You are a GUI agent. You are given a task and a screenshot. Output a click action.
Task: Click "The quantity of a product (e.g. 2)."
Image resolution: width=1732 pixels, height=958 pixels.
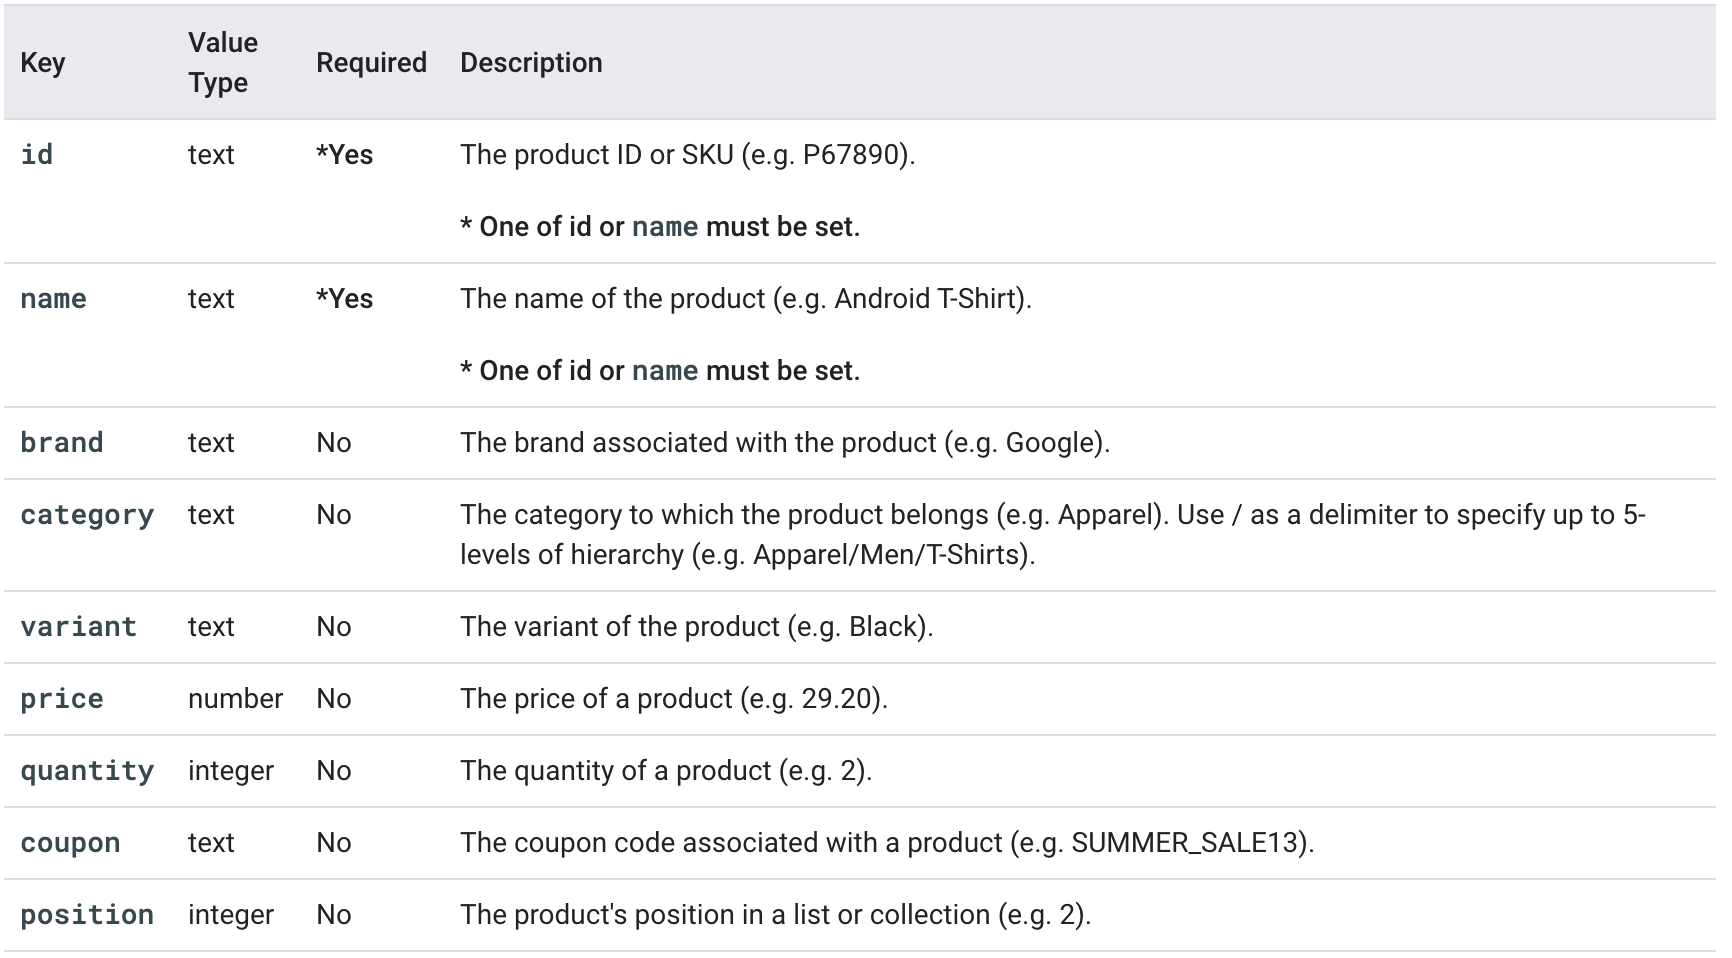point(666,771)
